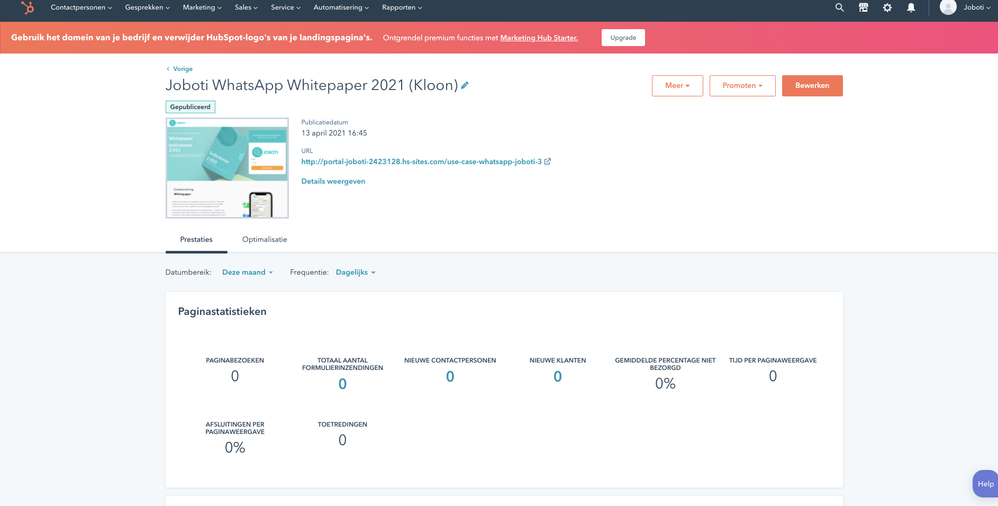This screenshot has height=506, width=998.
Task: Click the Totaal aantal formulierinzendingen value
Action: [342, 384]
